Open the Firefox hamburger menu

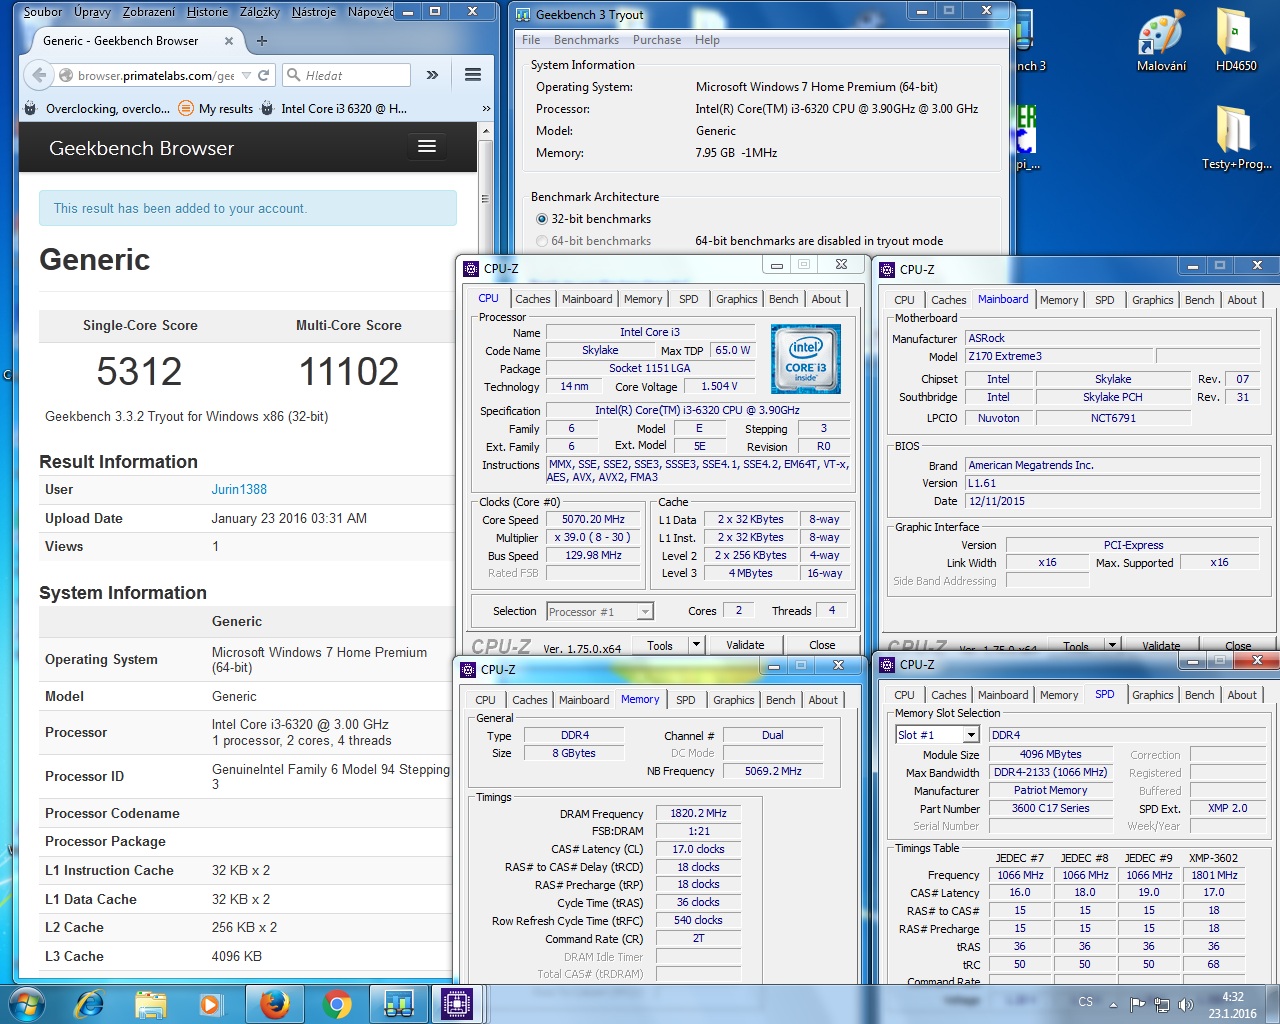click(x=473, y=75)
